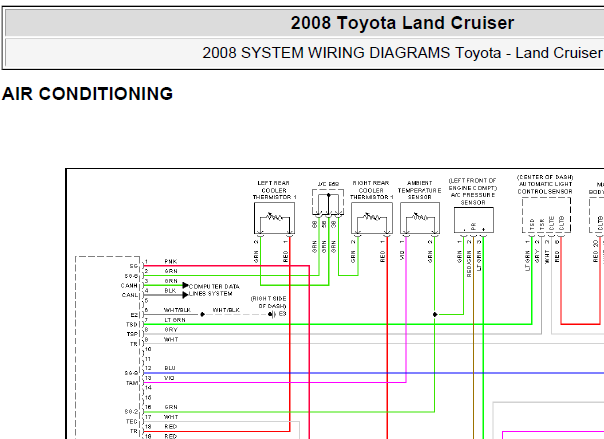
Task: Click the magenta wire running from pin 13
Action: 275,382
